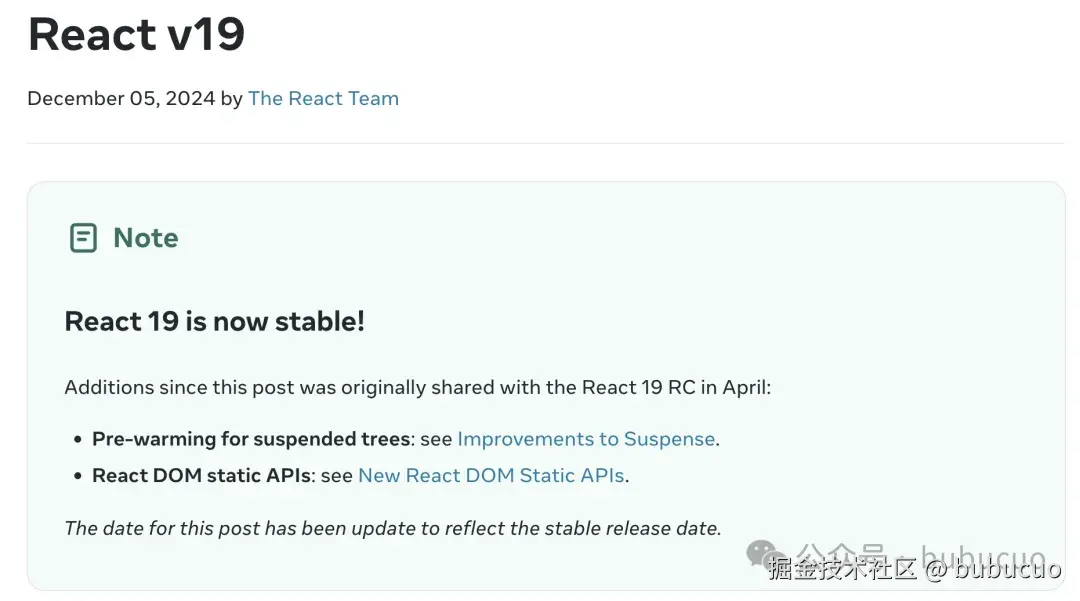Image resolution: width=1080 pixels, height=601 pixels.
Task: Select the green Note label
Action: (146, 238)
